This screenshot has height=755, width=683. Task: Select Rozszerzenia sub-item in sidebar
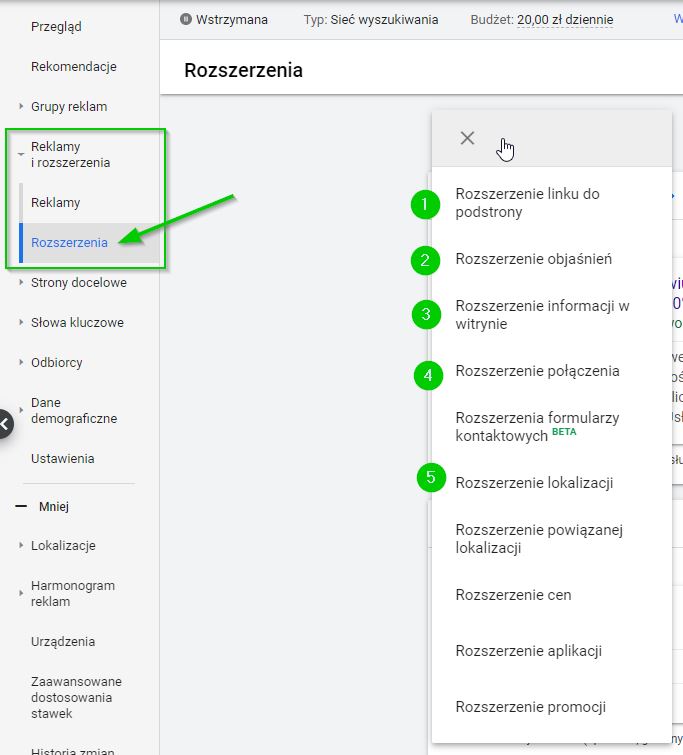coord(69,242)
